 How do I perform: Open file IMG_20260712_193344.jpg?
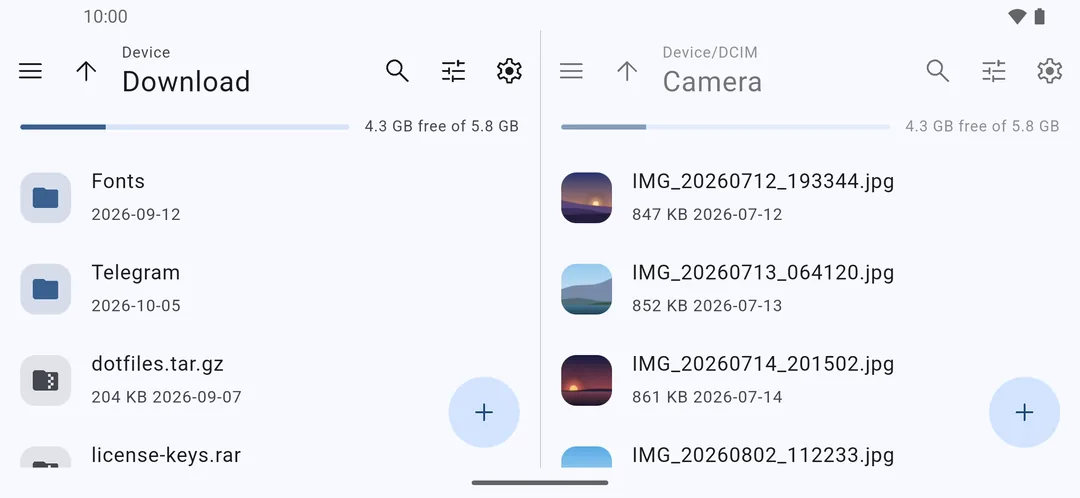point(811,198)
